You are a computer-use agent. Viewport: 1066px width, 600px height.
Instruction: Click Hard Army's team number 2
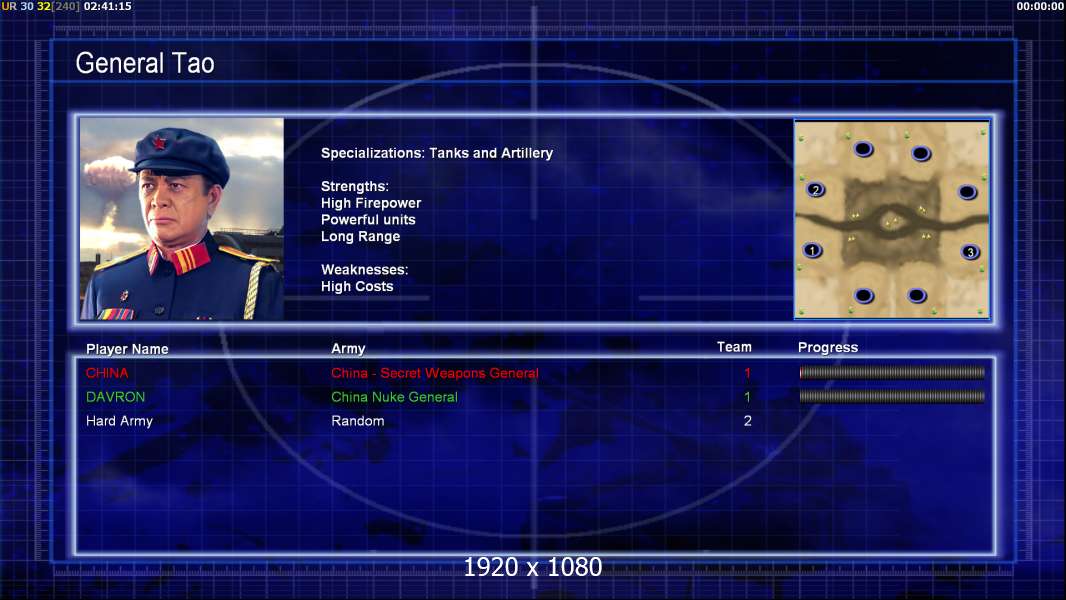tap(747, 421)
